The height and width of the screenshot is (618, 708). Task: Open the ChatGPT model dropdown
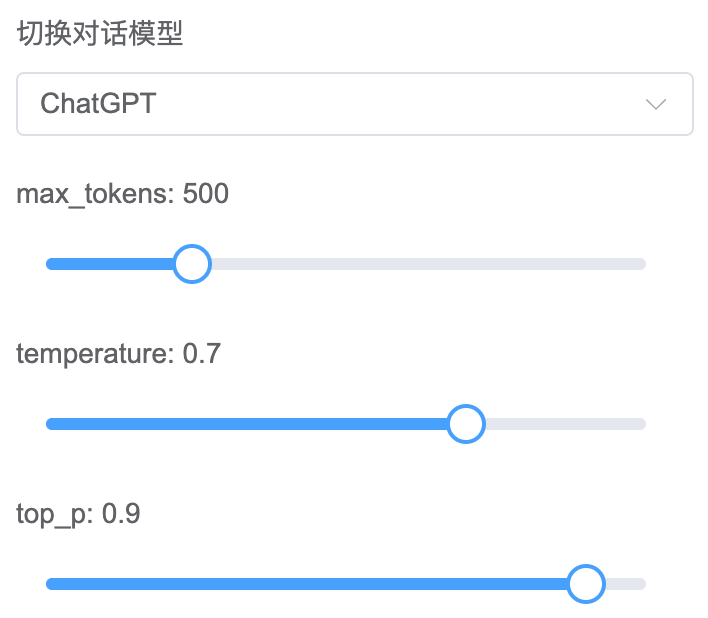(354, 103)
